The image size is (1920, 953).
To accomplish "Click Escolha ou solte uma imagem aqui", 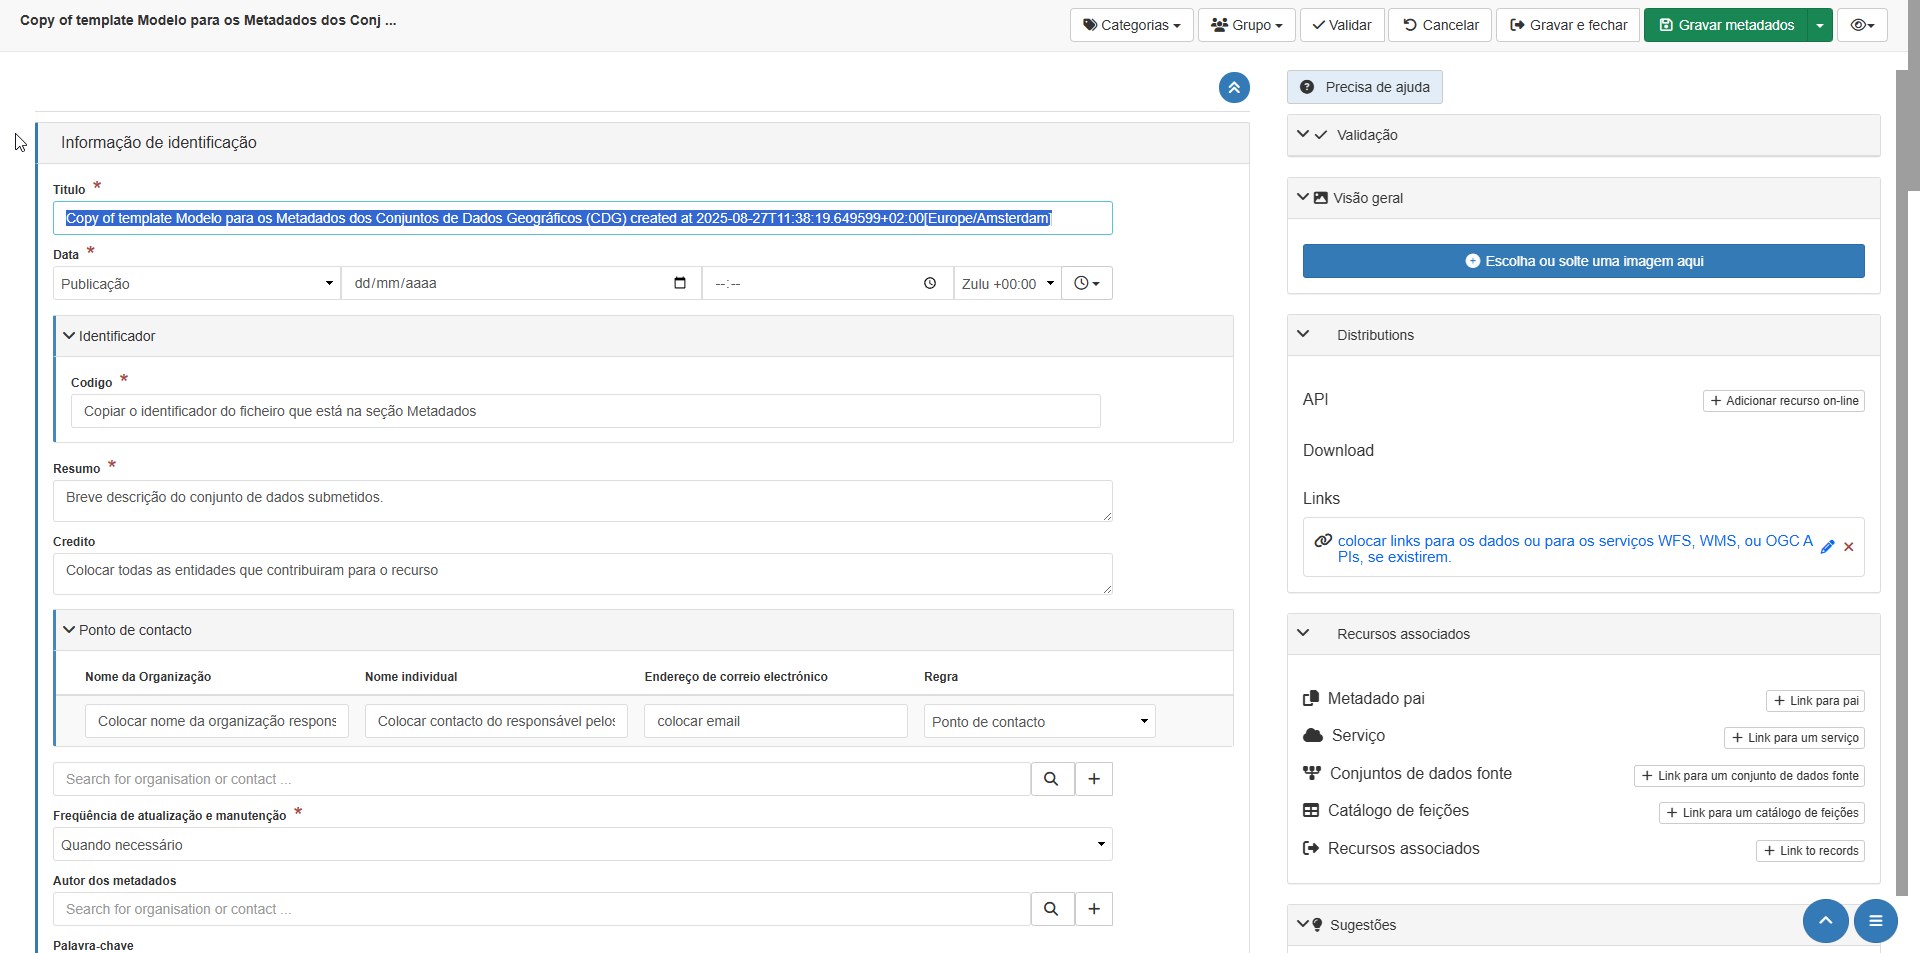I will [x=1583, y=261].
